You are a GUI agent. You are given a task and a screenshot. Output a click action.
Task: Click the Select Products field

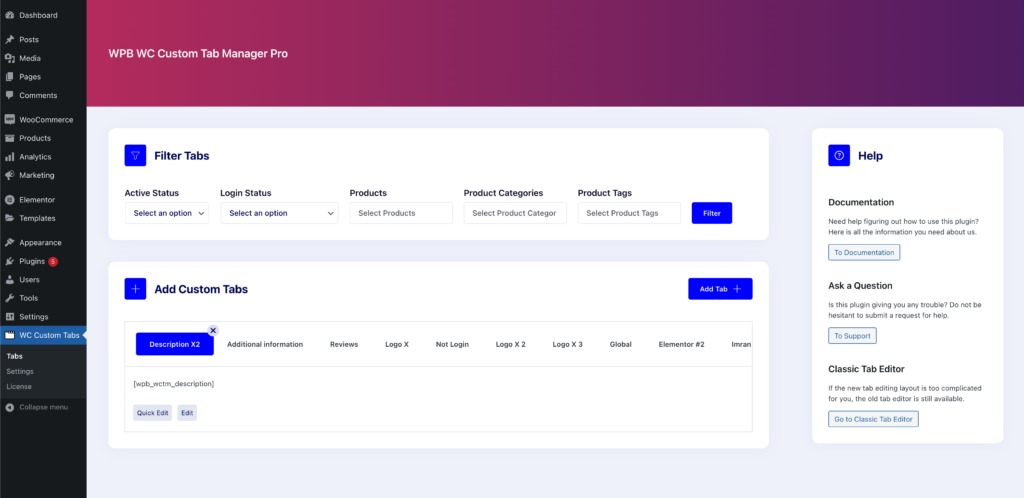point(401,213)
